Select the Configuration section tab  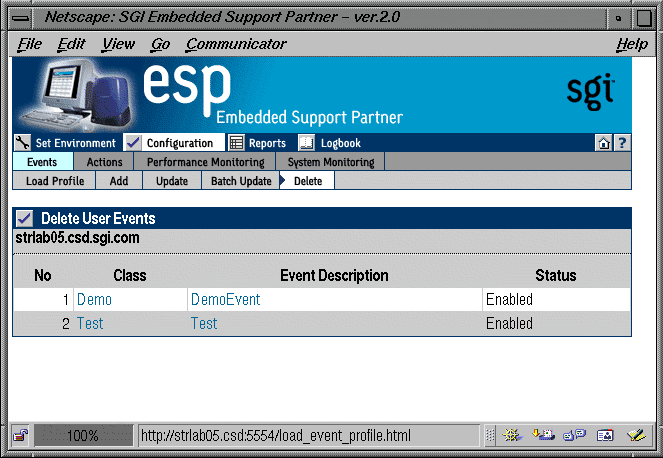pyautogui.click(x=180, y=143)
